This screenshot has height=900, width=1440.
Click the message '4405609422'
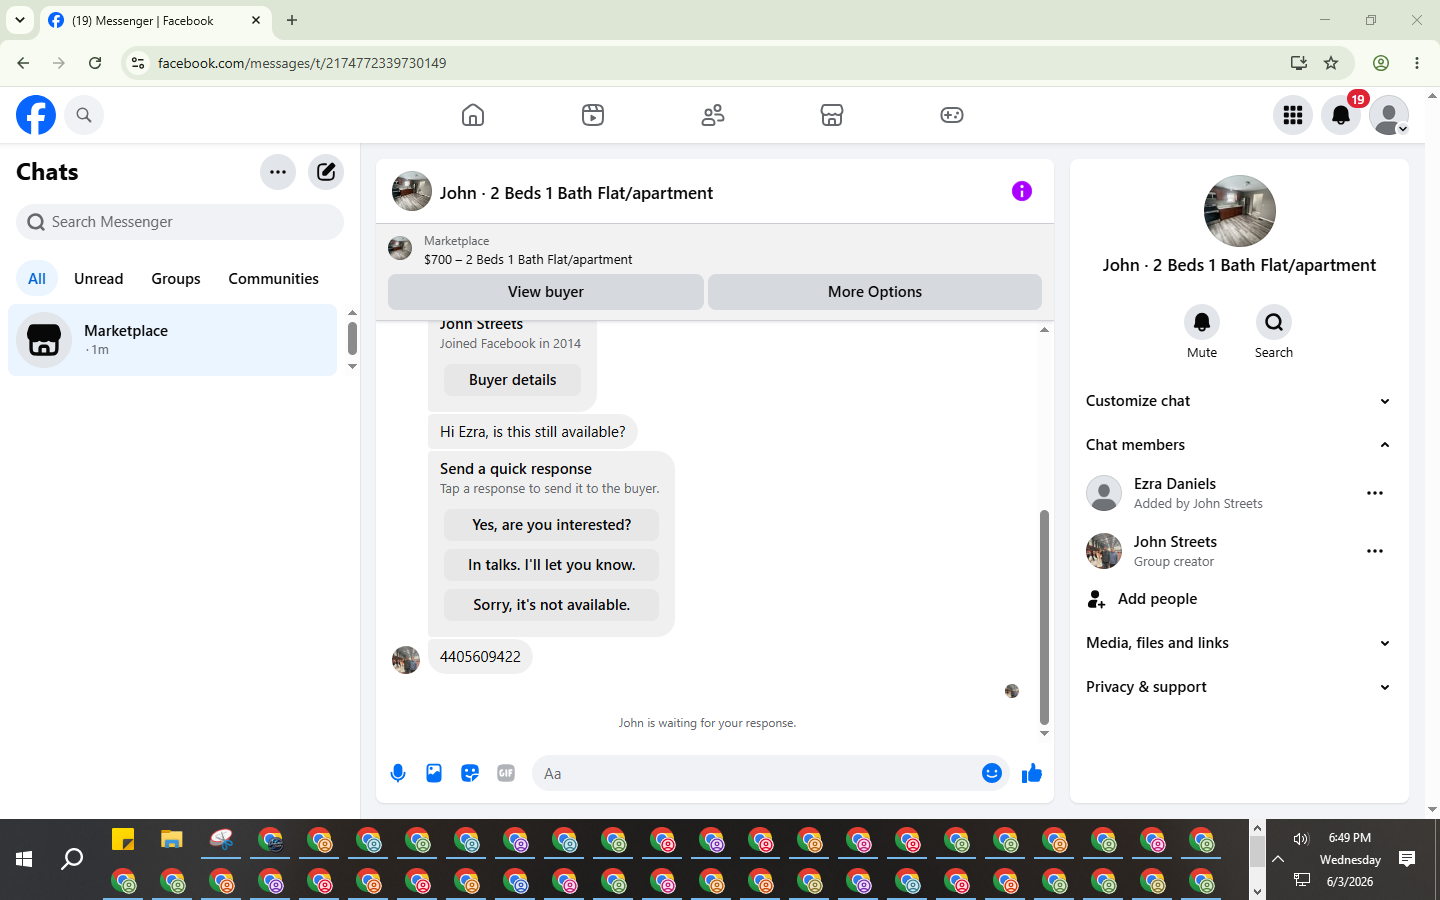(480, 657)
